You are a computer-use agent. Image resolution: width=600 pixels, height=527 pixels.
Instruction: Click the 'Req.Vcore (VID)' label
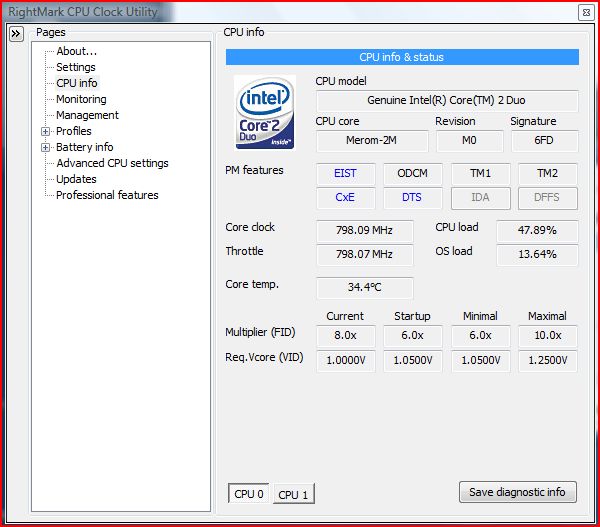(x=264, y=357)
